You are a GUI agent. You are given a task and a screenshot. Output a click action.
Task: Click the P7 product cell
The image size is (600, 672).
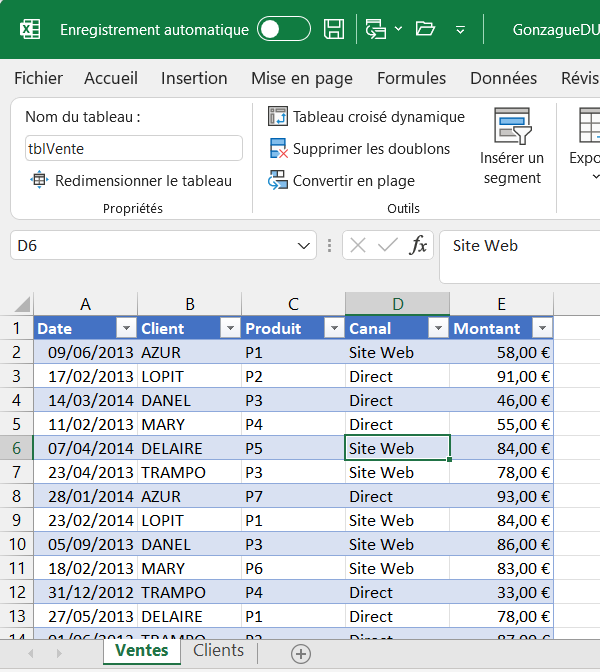[x=293, y=496]
